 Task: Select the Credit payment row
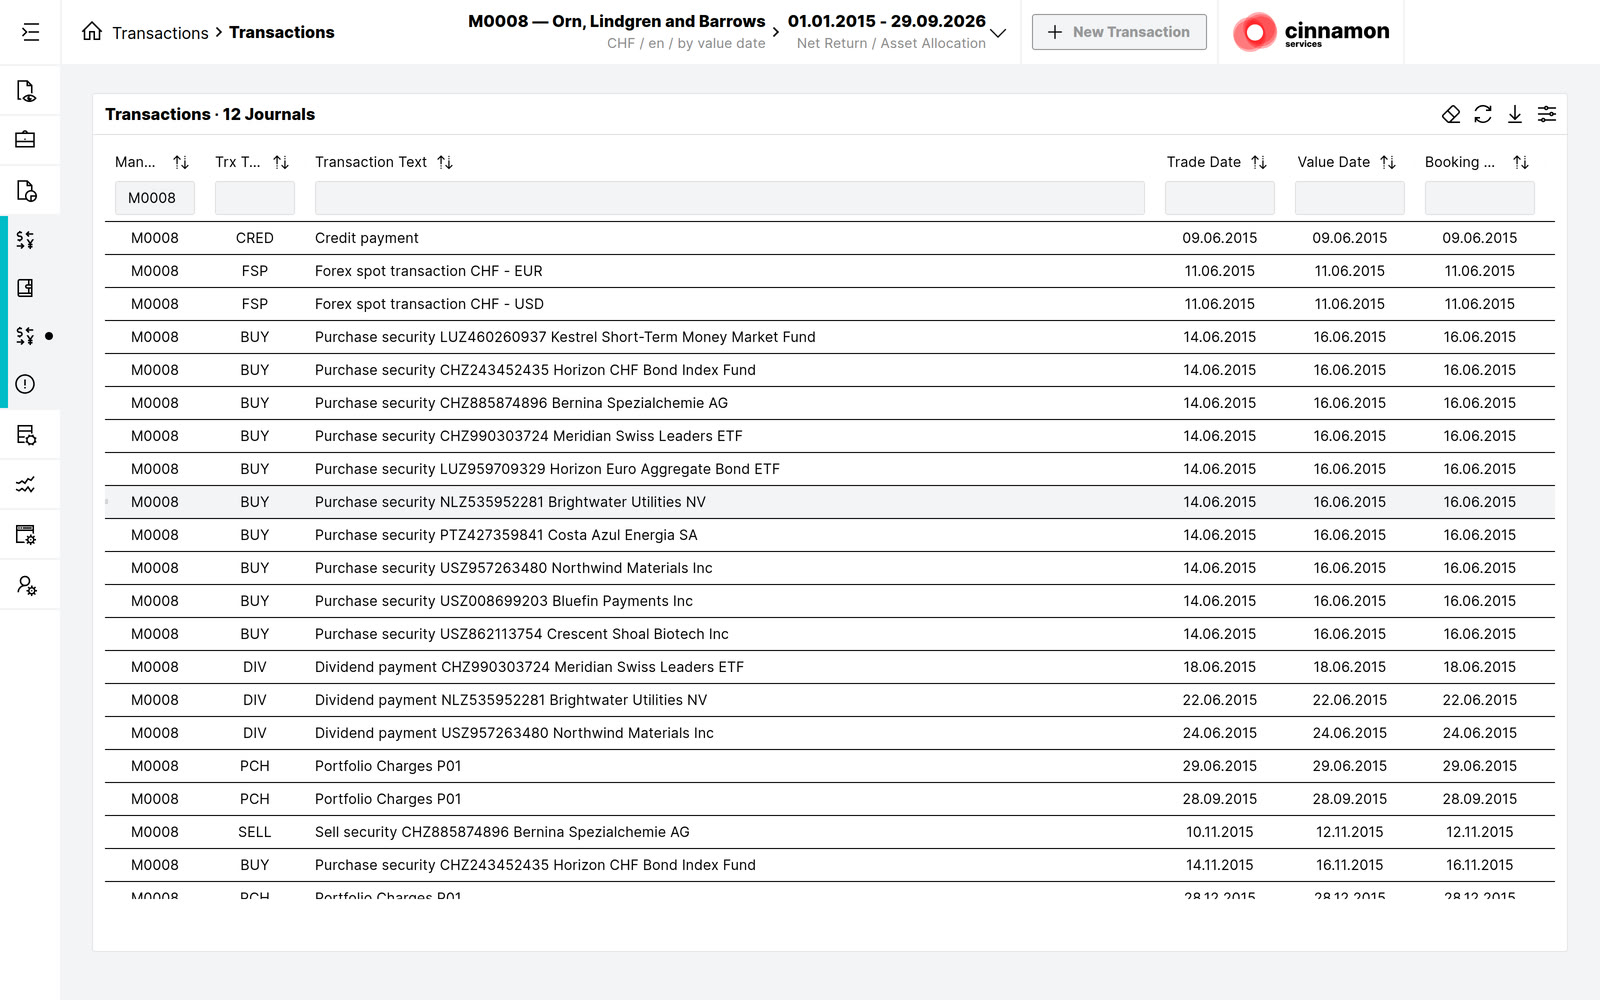point(830,238)
